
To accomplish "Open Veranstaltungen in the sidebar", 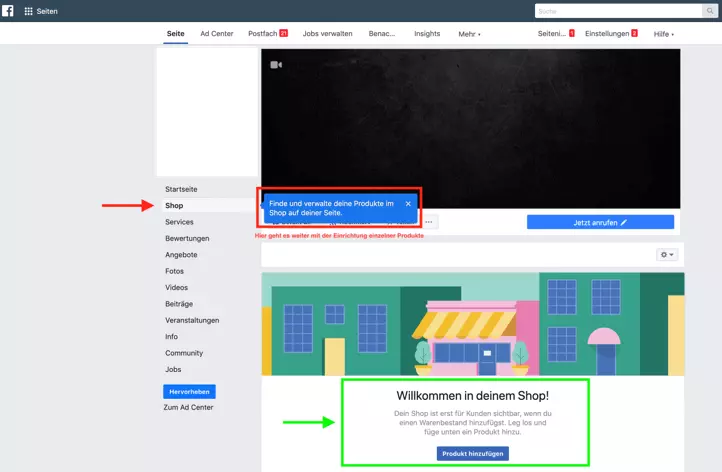I will (192, 320).
